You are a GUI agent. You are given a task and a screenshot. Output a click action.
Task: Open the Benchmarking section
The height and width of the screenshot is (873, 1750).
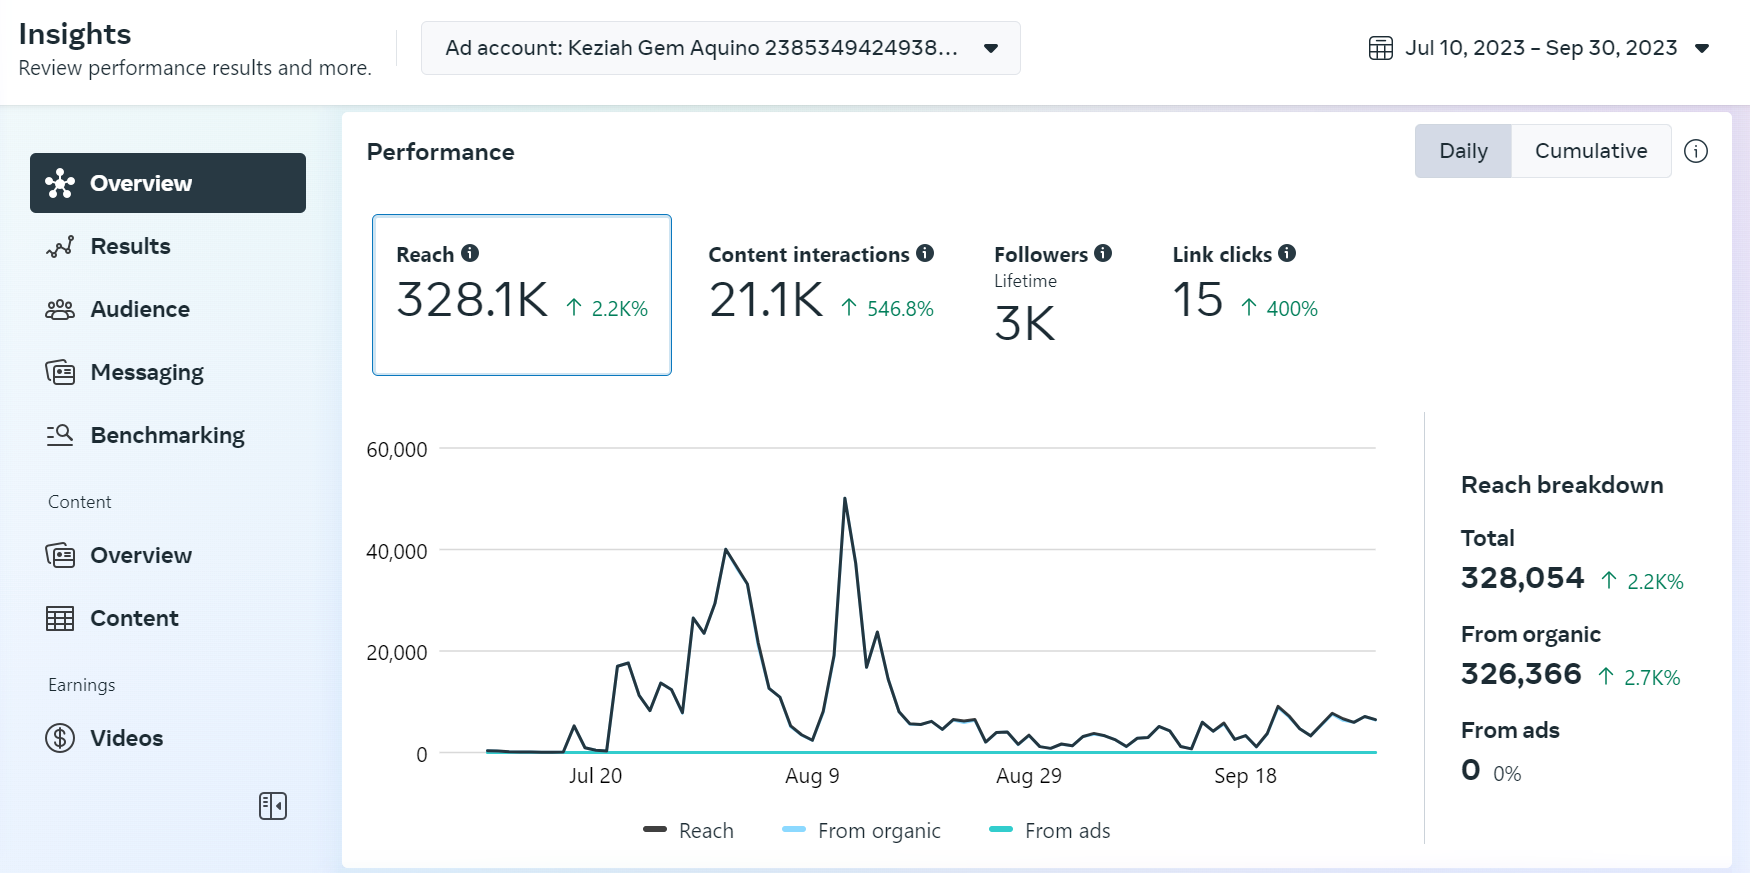[x=168, y=435]
